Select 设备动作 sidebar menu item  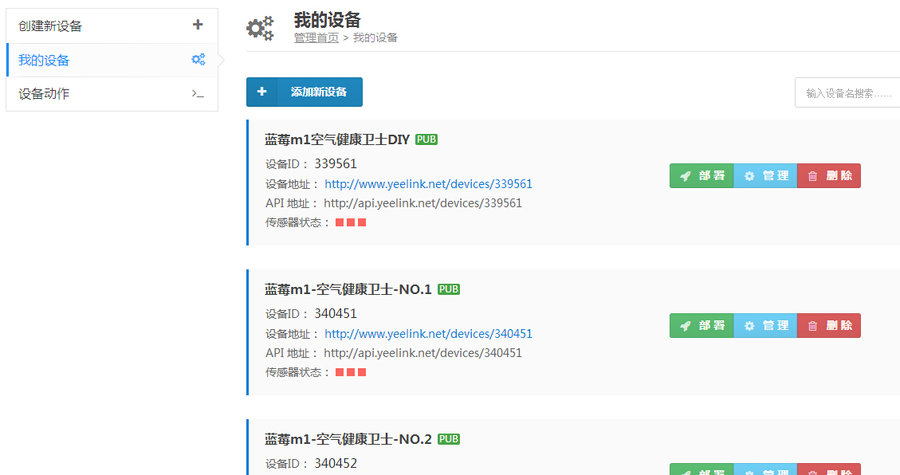[44, 94]
